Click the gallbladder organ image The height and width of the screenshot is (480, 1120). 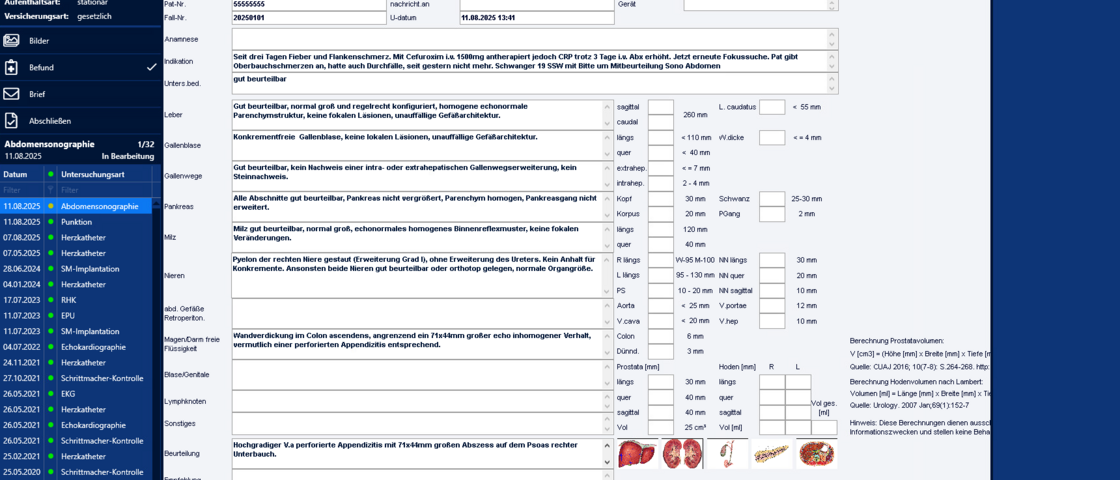[x=727, y=454]
